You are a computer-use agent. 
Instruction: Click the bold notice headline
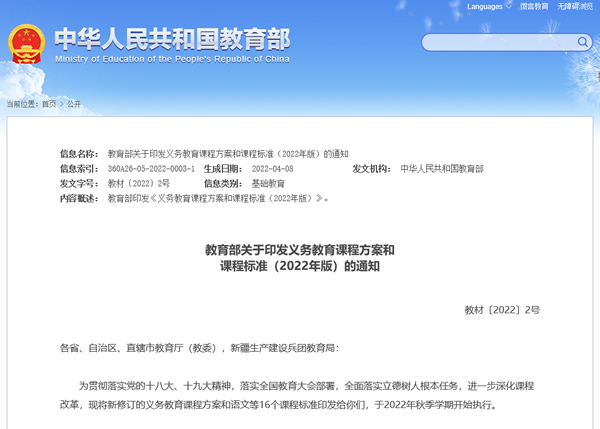click(x=300, y=258)
